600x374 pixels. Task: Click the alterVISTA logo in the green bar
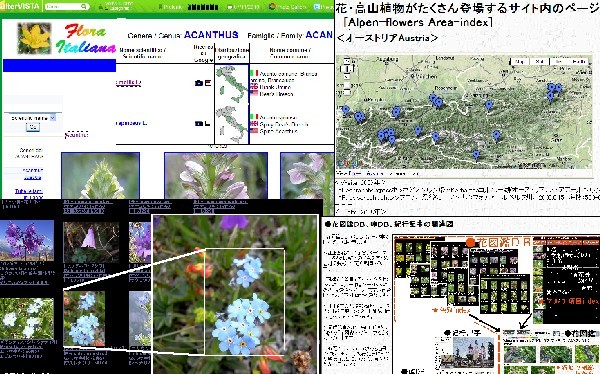(x=21, y=7)
